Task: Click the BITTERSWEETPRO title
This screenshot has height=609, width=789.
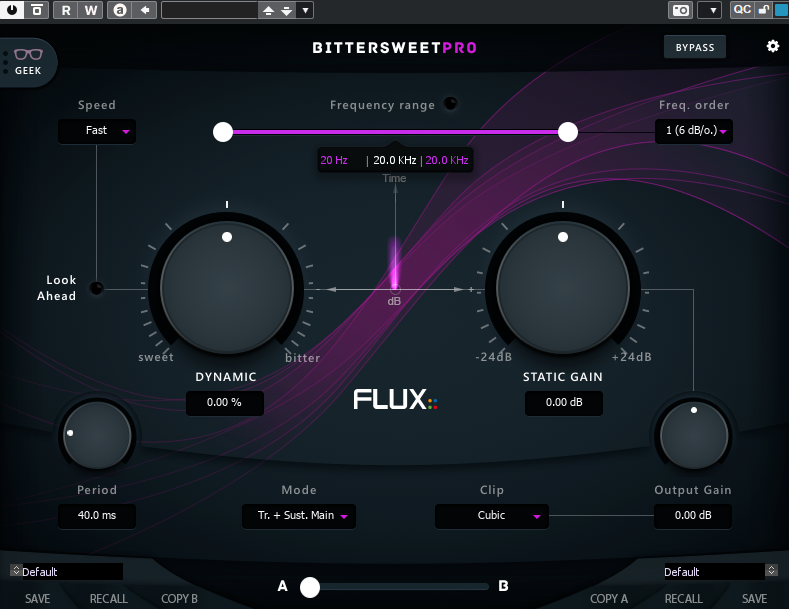Action: (x=394, y=48)
